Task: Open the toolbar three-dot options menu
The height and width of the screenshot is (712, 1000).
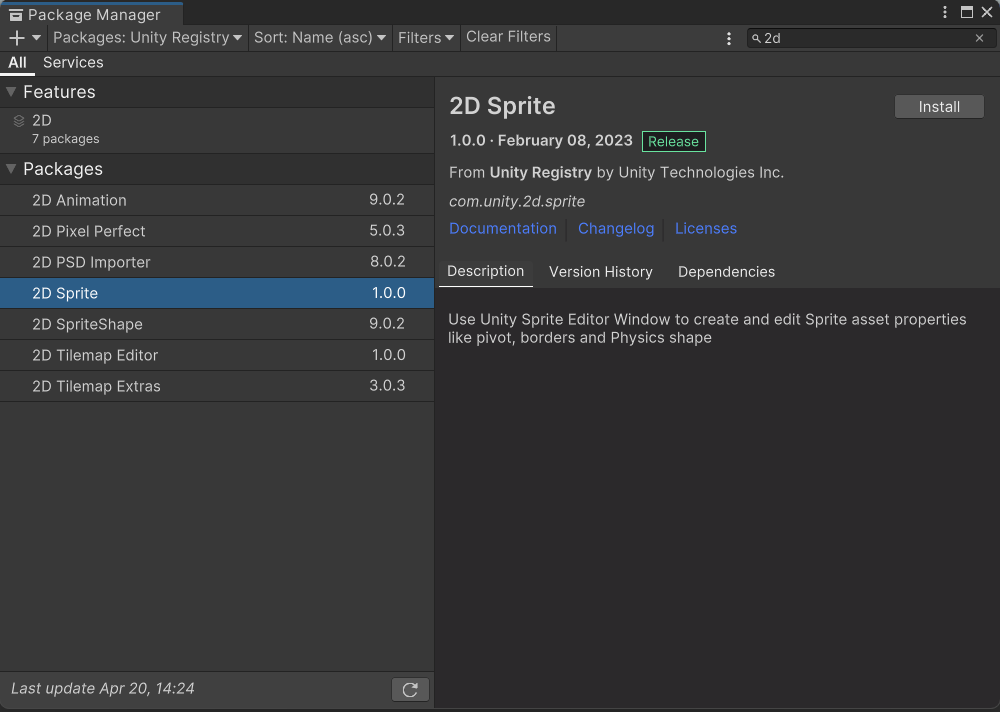Action: (729, 38)
